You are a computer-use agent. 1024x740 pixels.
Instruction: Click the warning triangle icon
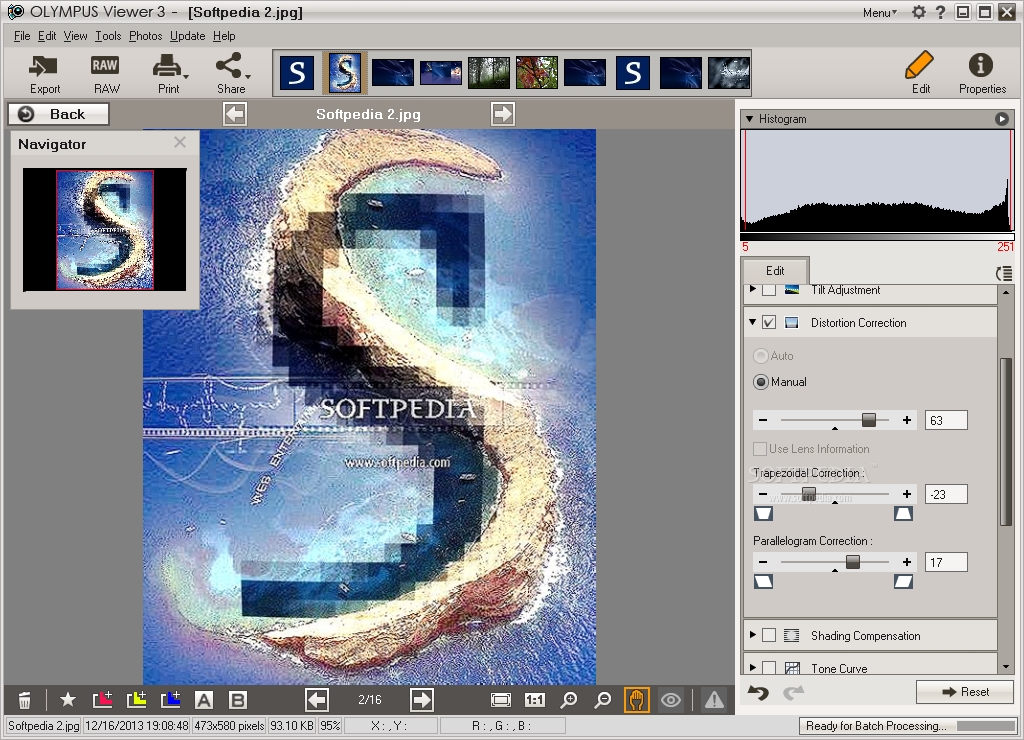(714, 700)
